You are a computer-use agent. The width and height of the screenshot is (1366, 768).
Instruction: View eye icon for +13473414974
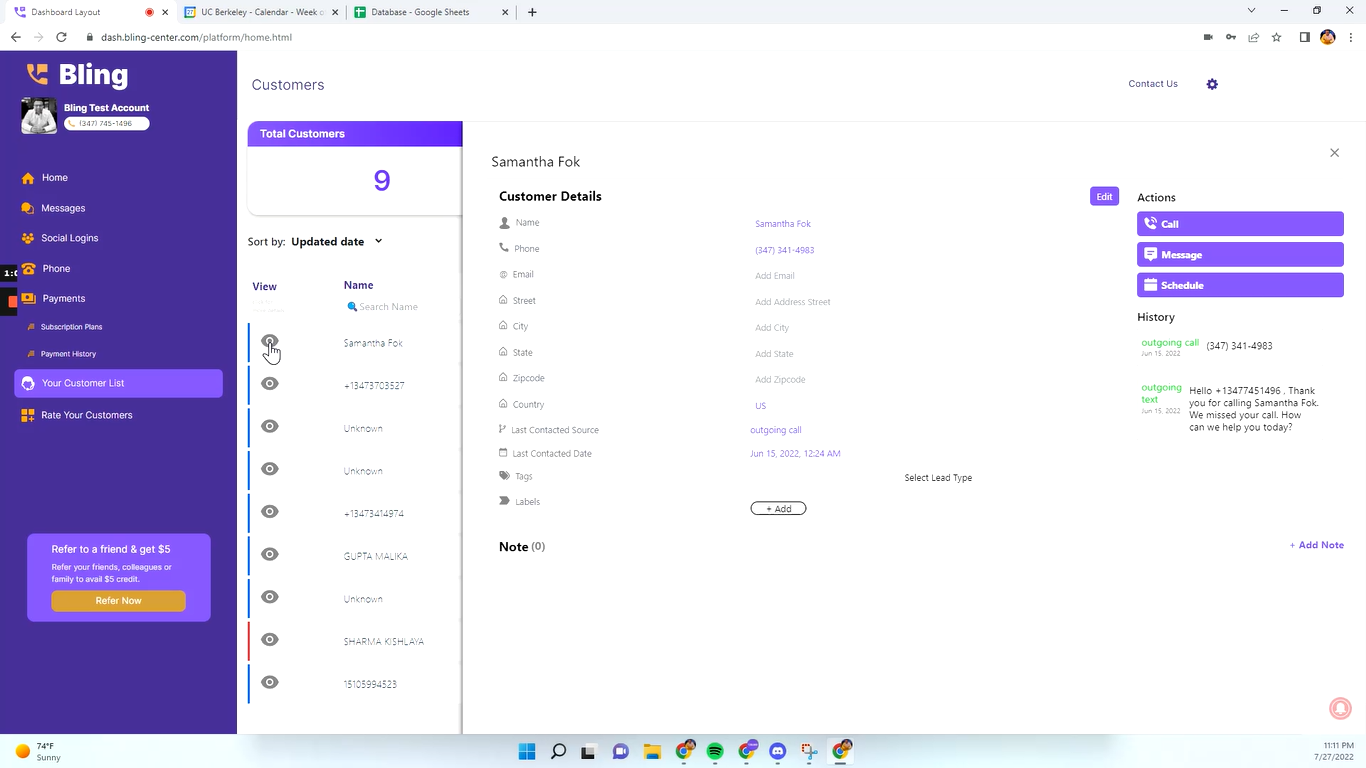tap(270, 512)
